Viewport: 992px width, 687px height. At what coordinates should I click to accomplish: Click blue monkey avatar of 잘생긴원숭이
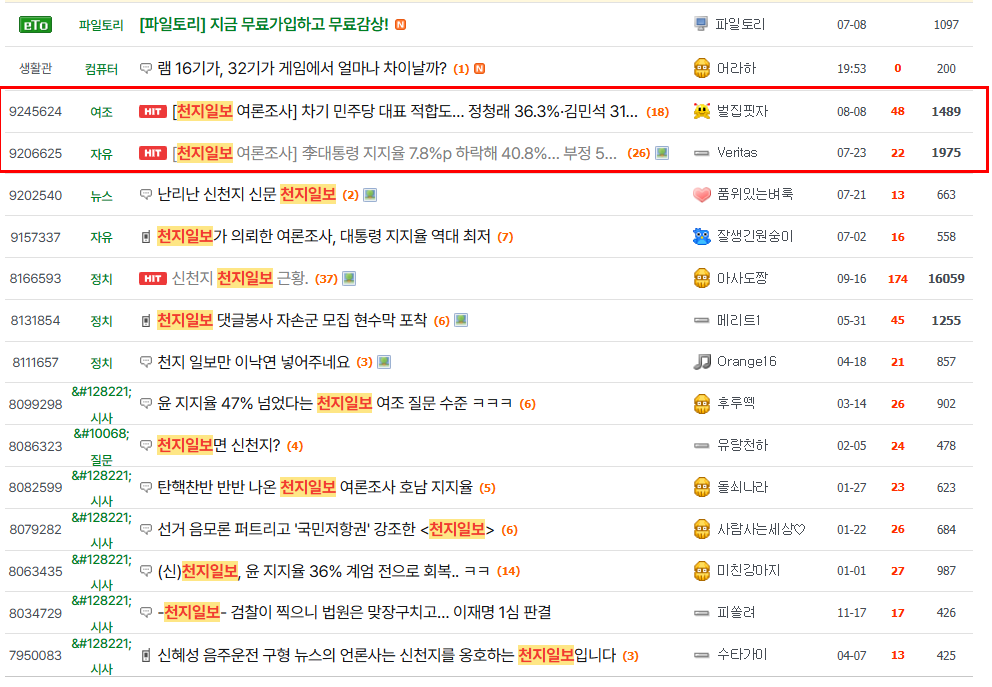702,237
